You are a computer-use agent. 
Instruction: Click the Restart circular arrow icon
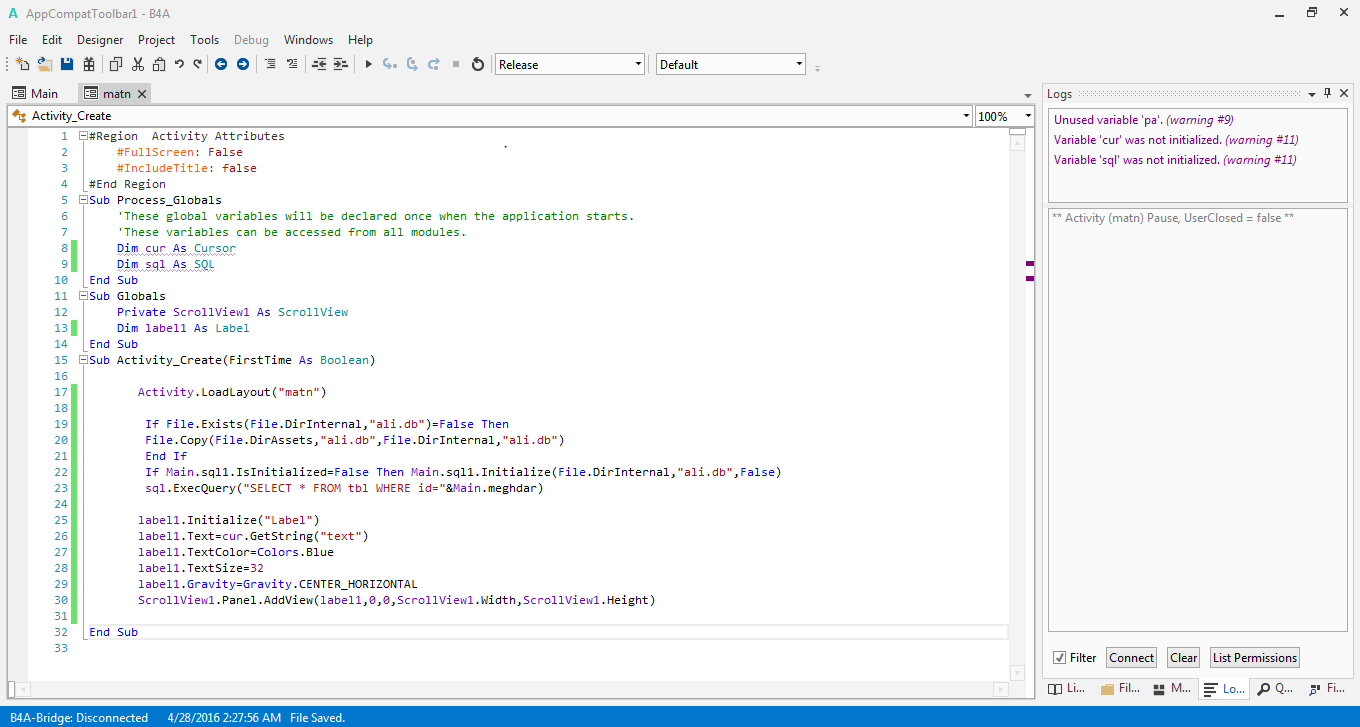(478, 64)
